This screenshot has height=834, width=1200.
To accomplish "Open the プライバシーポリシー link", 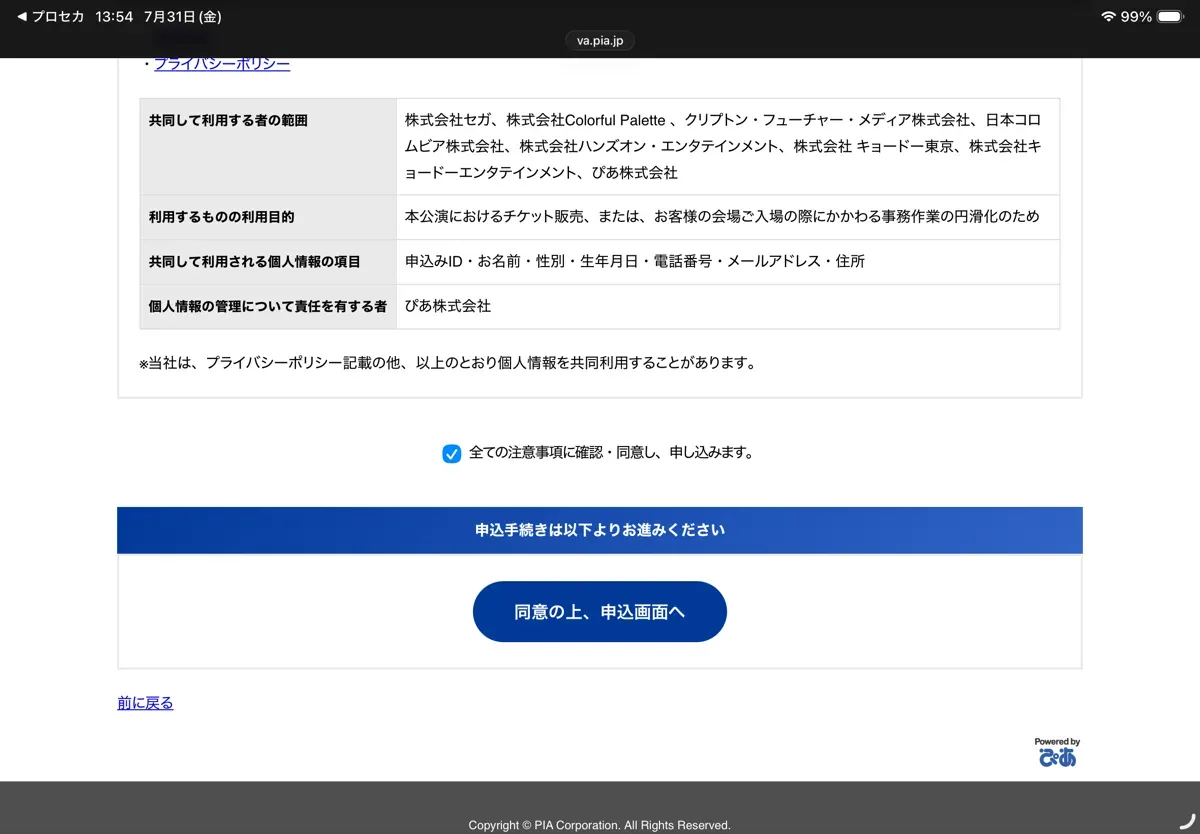I will pos(222,64).
